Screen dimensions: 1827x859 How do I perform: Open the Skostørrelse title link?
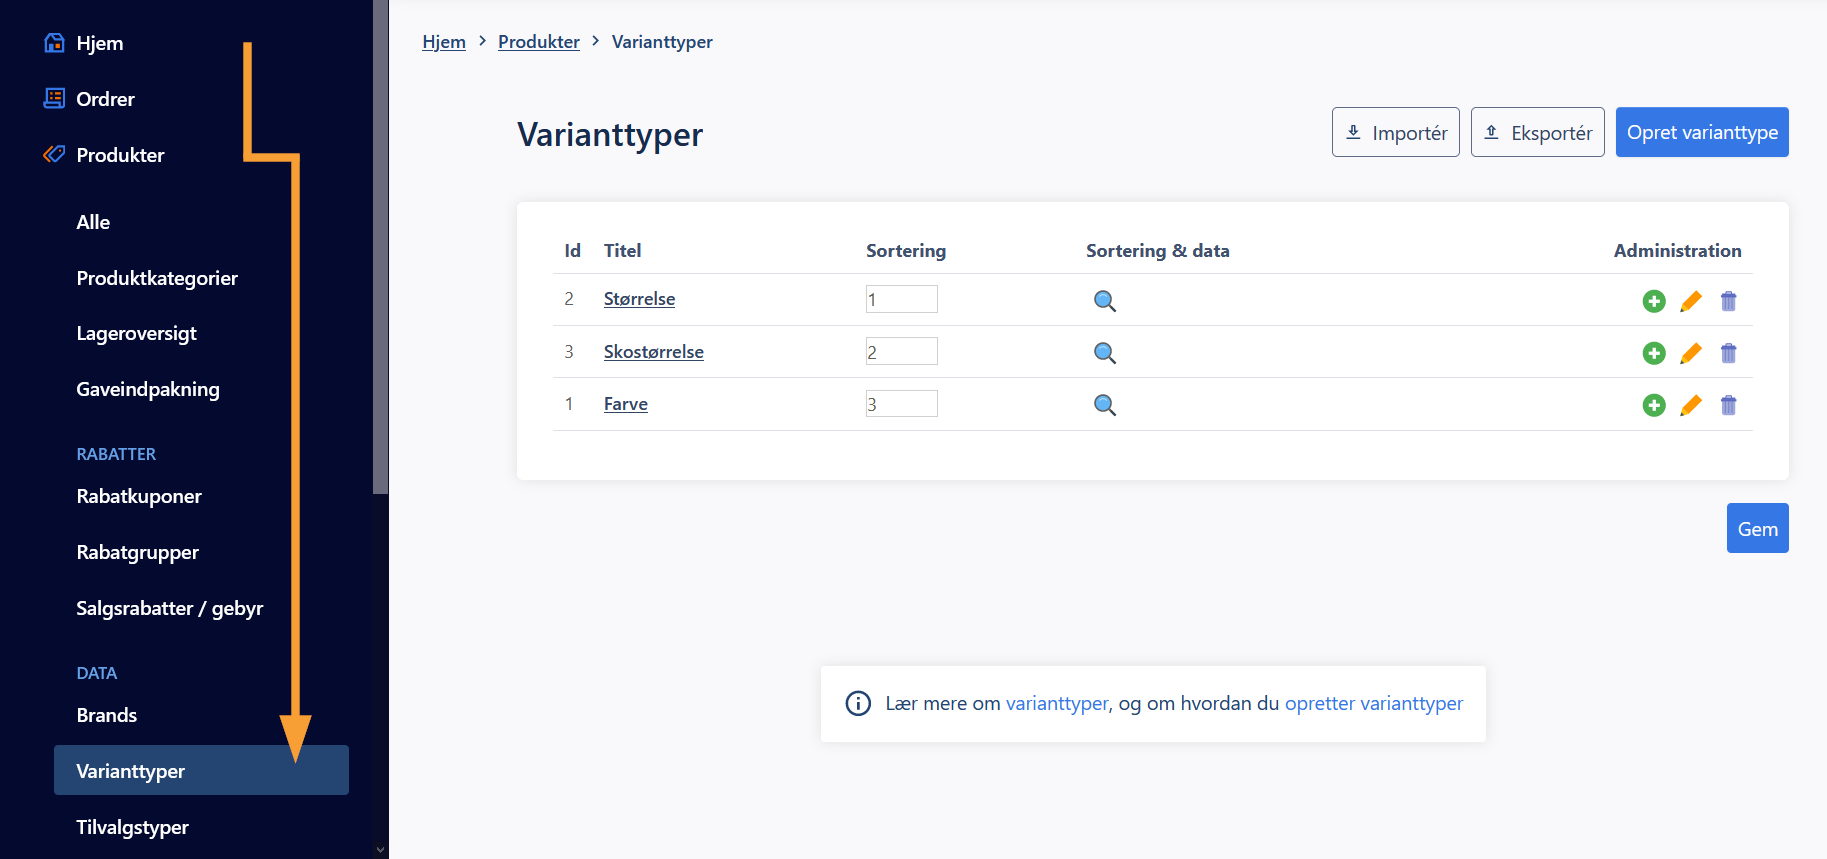pos(654,352)
